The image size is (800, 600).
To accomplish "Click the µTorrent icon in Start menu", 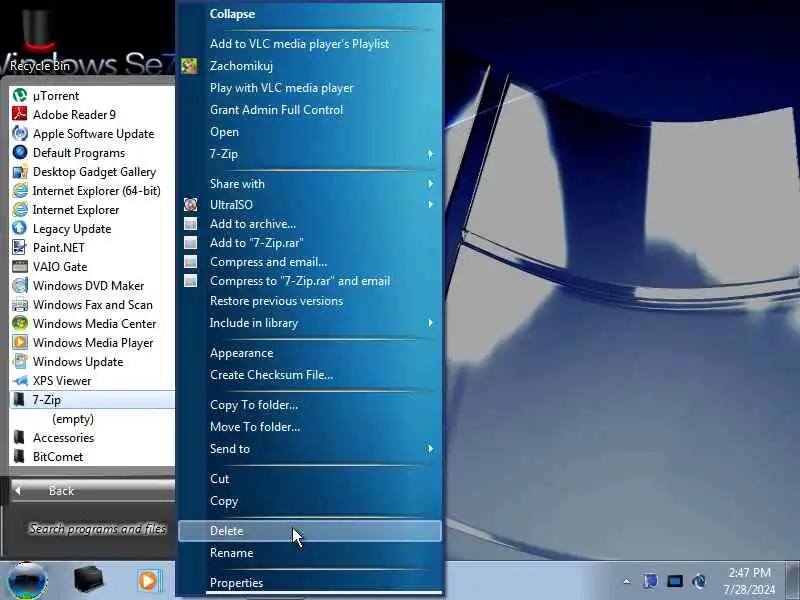I will pyautogui.click(x=20, y=95).
